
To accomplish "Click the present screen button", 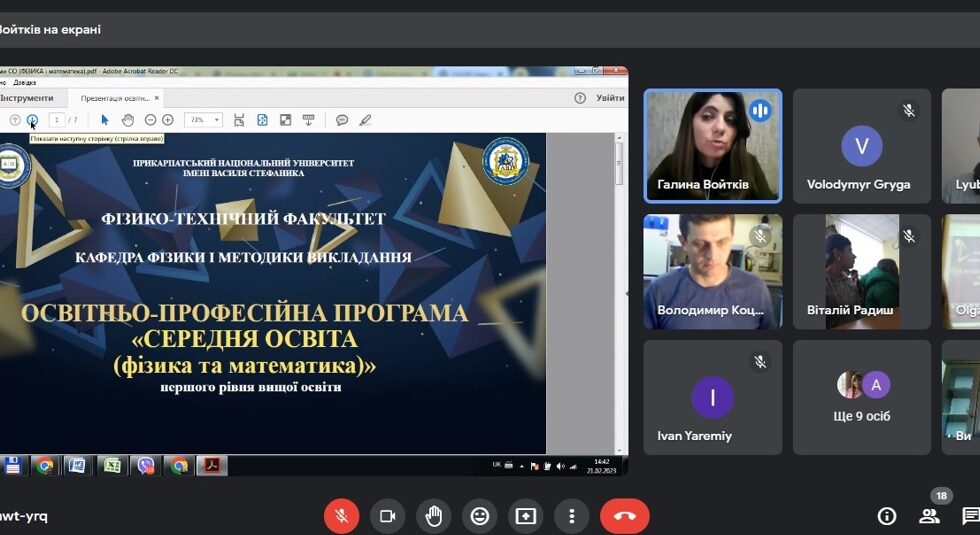I will click(526, 516).
